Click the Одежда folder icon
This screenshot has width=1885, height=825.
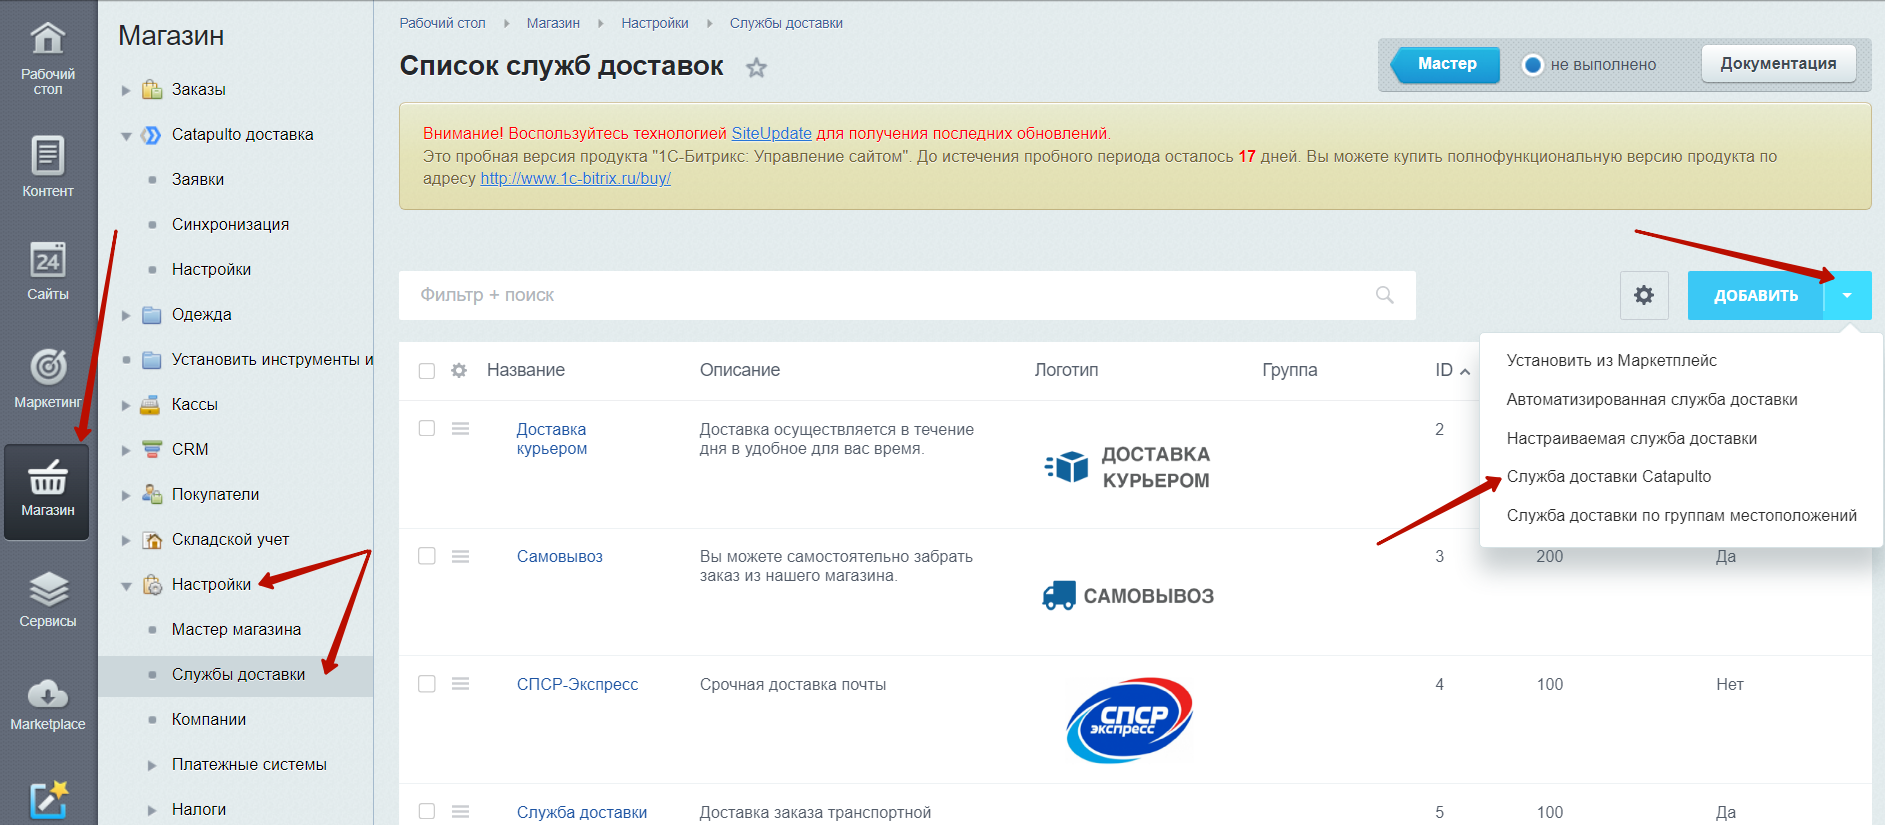[152, 314]
